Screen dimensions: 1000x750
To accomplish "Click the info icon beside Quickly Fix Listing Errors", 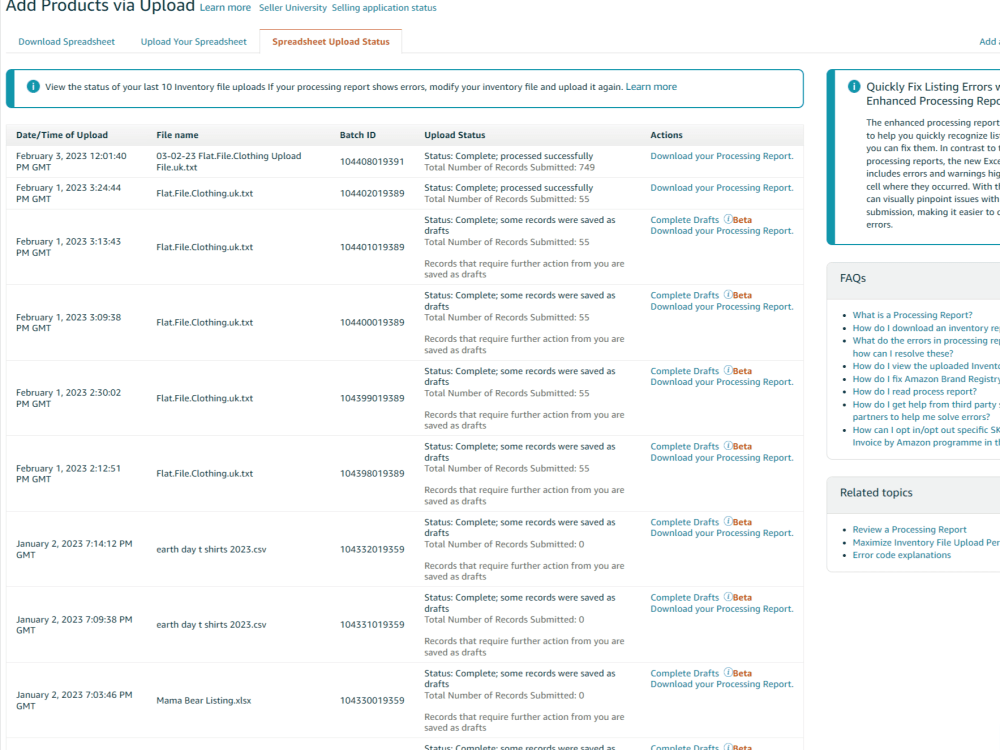I will 854,87.
